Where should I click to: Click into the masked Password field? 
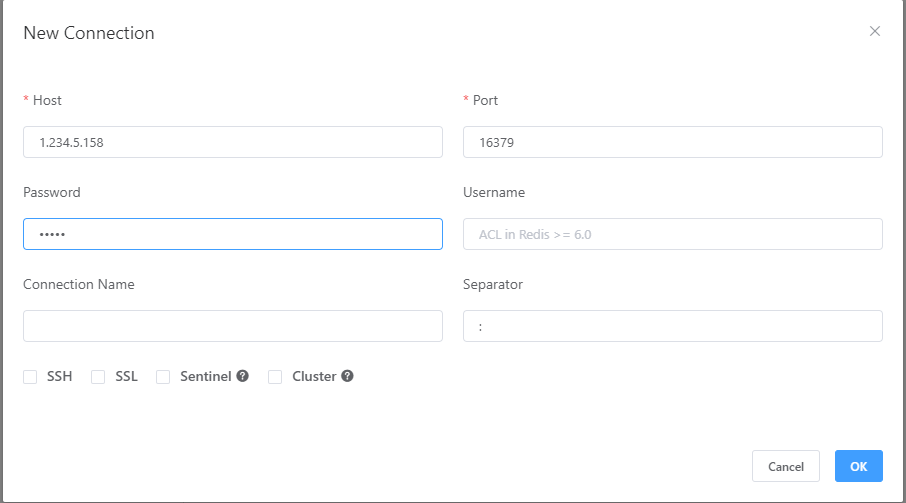pos(232,234)
